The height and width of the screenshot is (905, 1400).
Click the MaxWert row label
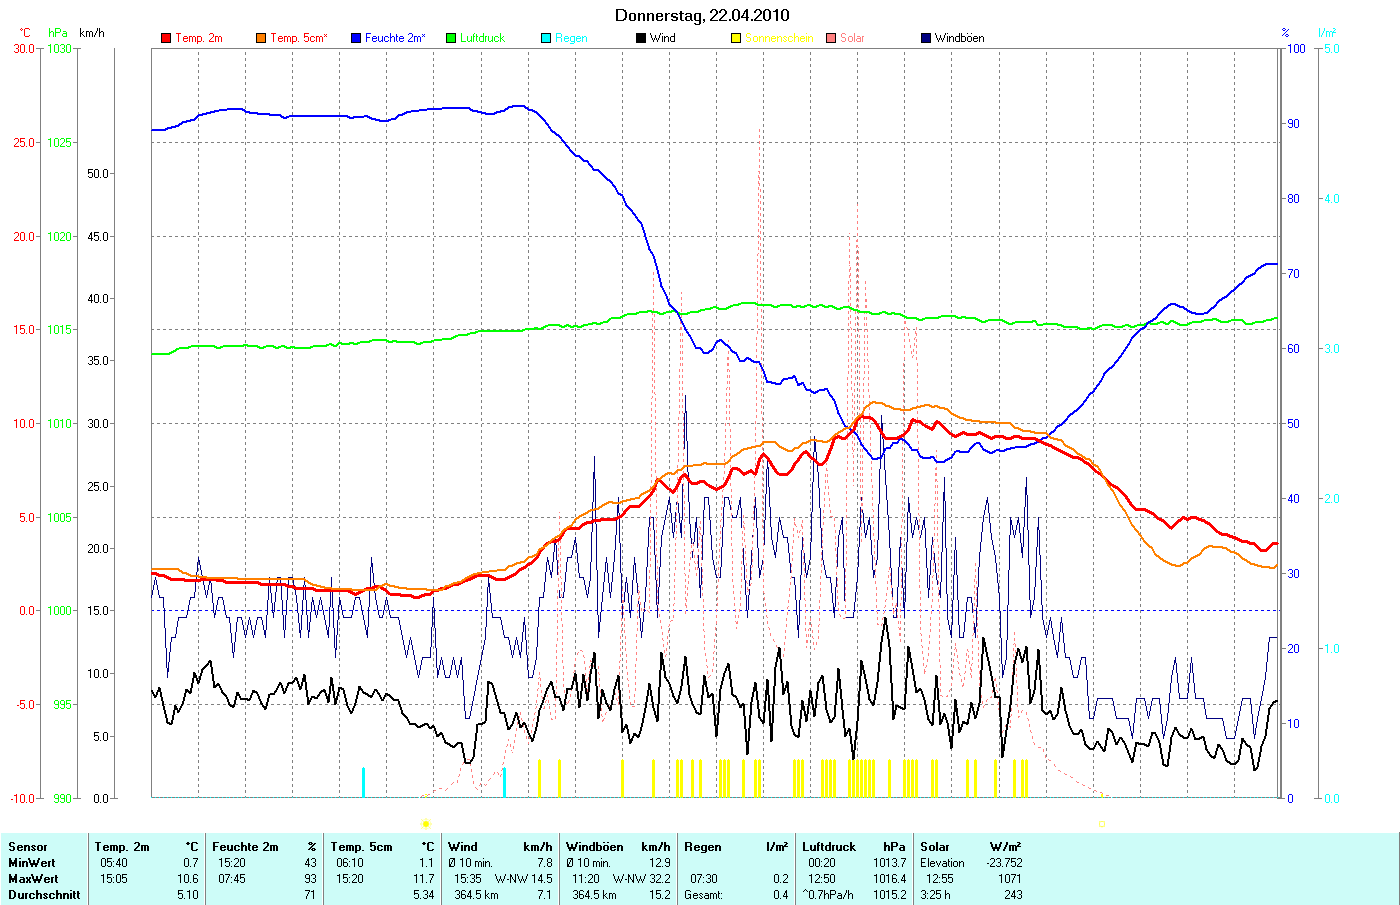click(32, 879)
